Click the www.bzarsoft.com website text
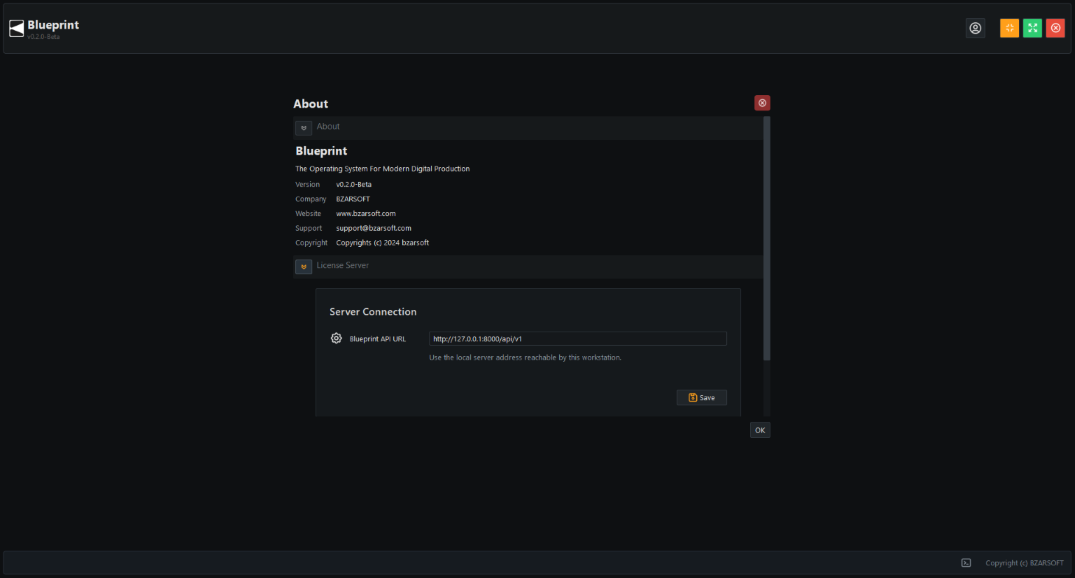The height and width of the screenshot is (578, 1075). click(365, 214)
